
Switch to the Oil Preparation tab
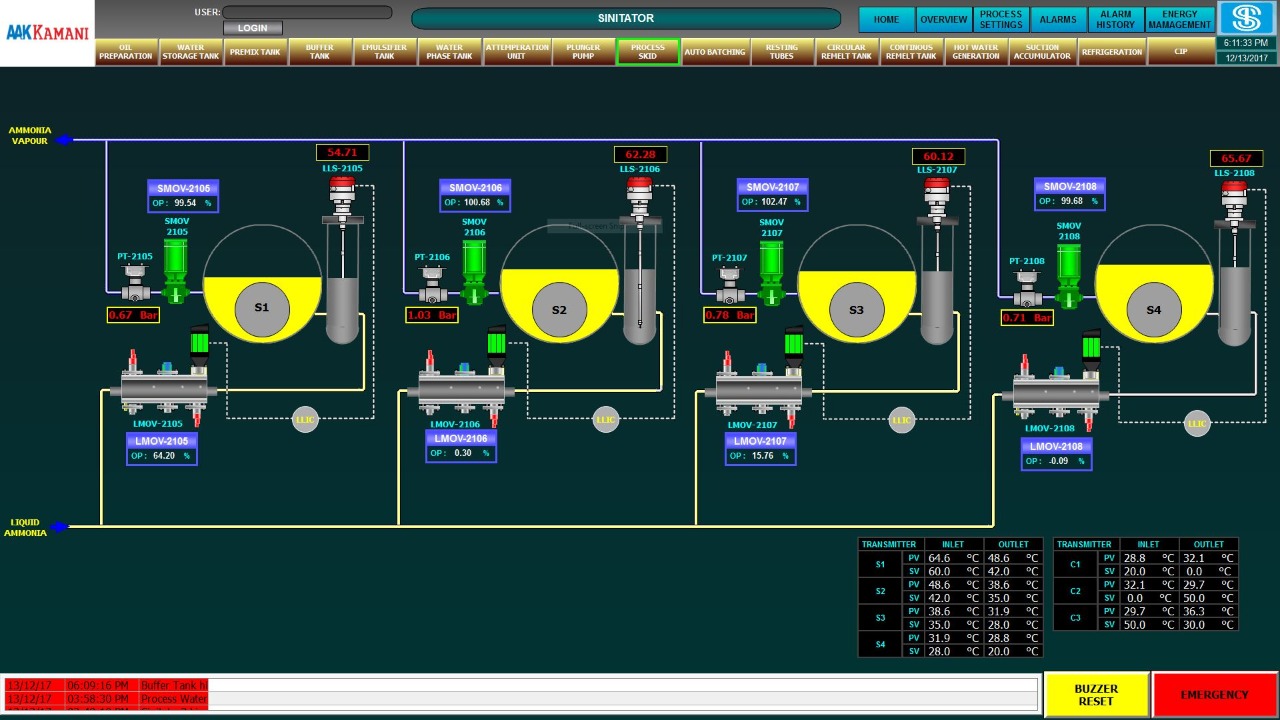126,52
